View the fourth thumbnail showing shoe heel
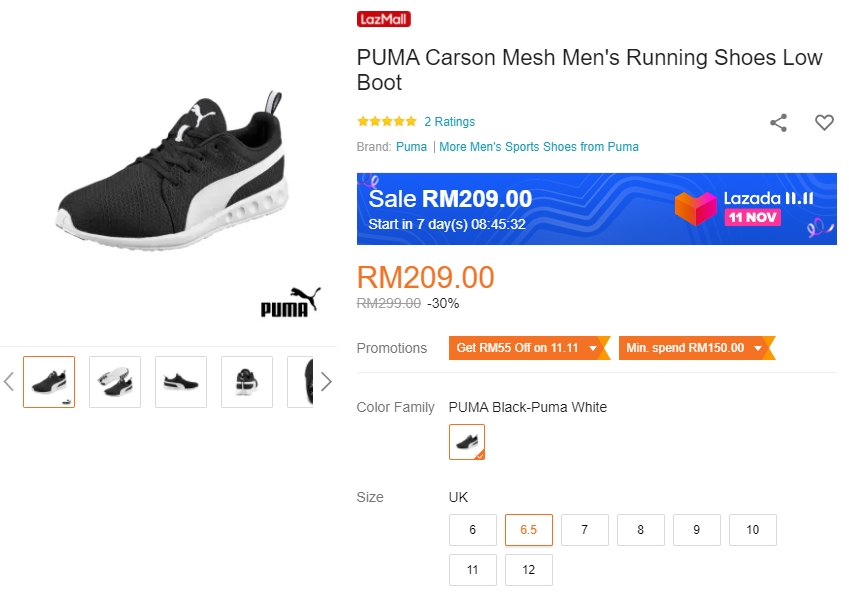The height and width of the screenshot is (594, 849). point(247,382)
